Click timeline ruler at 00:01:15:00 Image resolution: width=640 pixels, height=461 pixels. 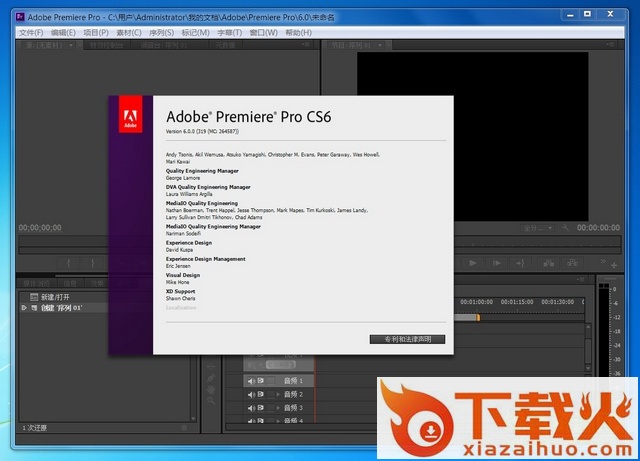click(517, 302)
